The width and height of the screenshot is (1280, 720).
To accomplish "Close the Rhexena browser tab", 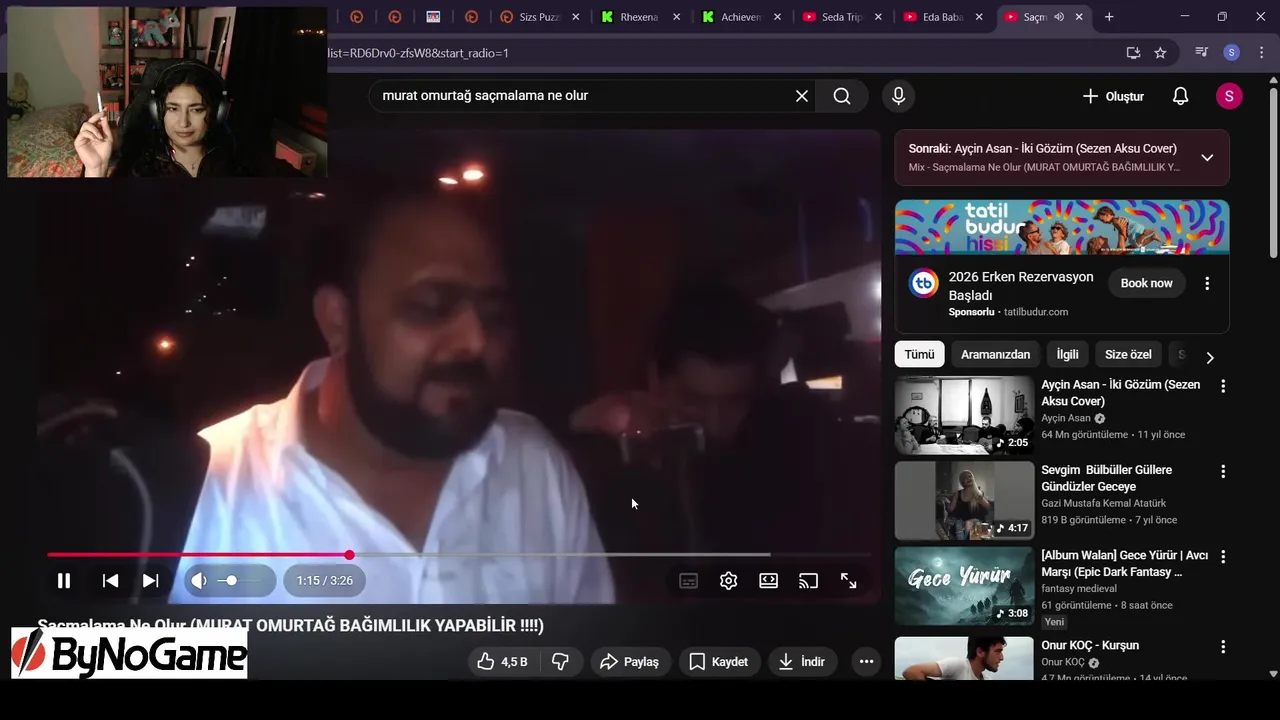I will tap(677, 17).
